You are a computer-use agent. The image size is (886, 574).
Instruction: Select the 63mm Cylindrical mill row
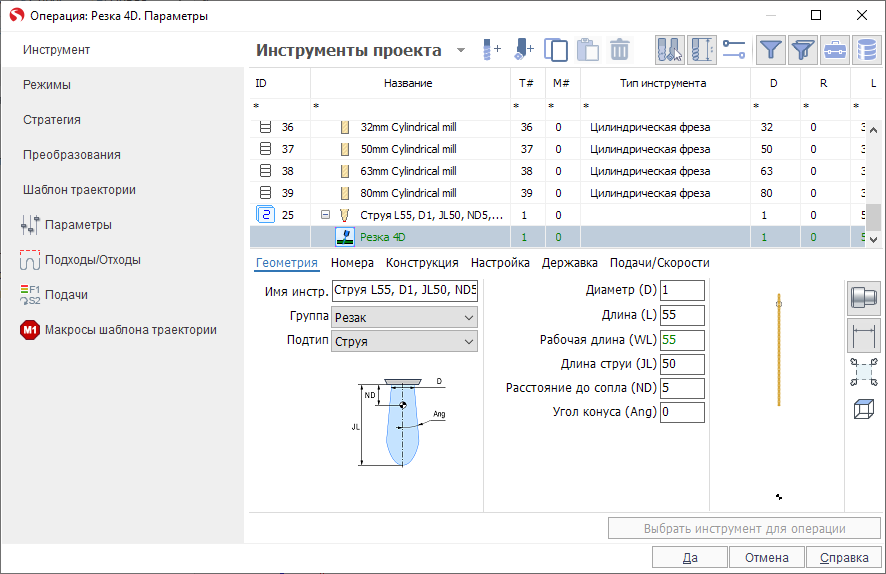click(557, 171)
